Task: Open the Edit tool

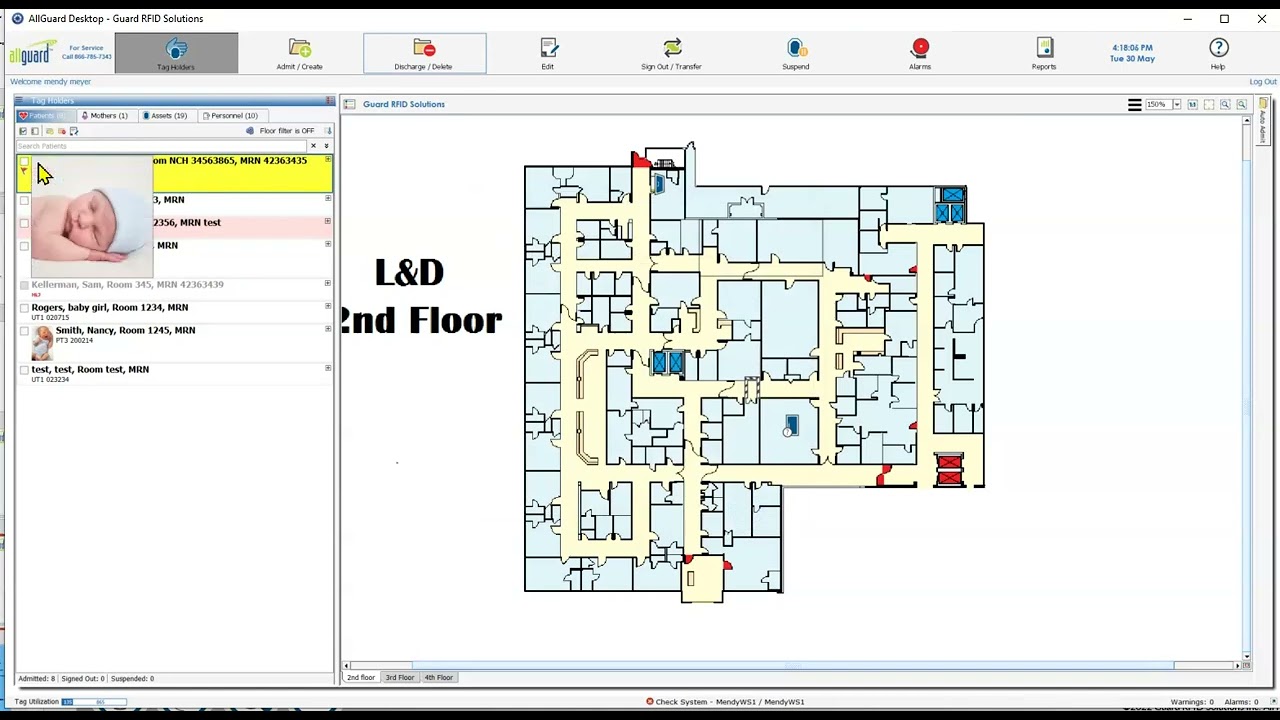Action: pos(548,53)
